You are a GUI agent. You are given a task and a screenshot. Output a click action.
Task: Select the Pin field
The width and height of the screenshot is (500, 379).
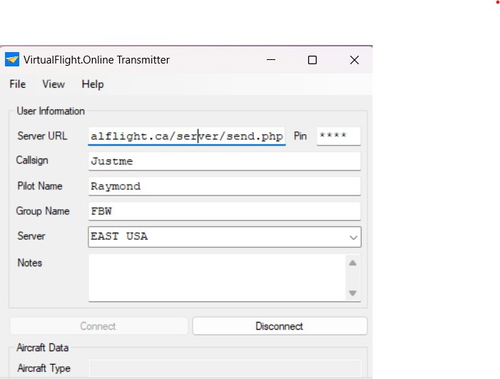pyautogui.click(x=338, y=136)
